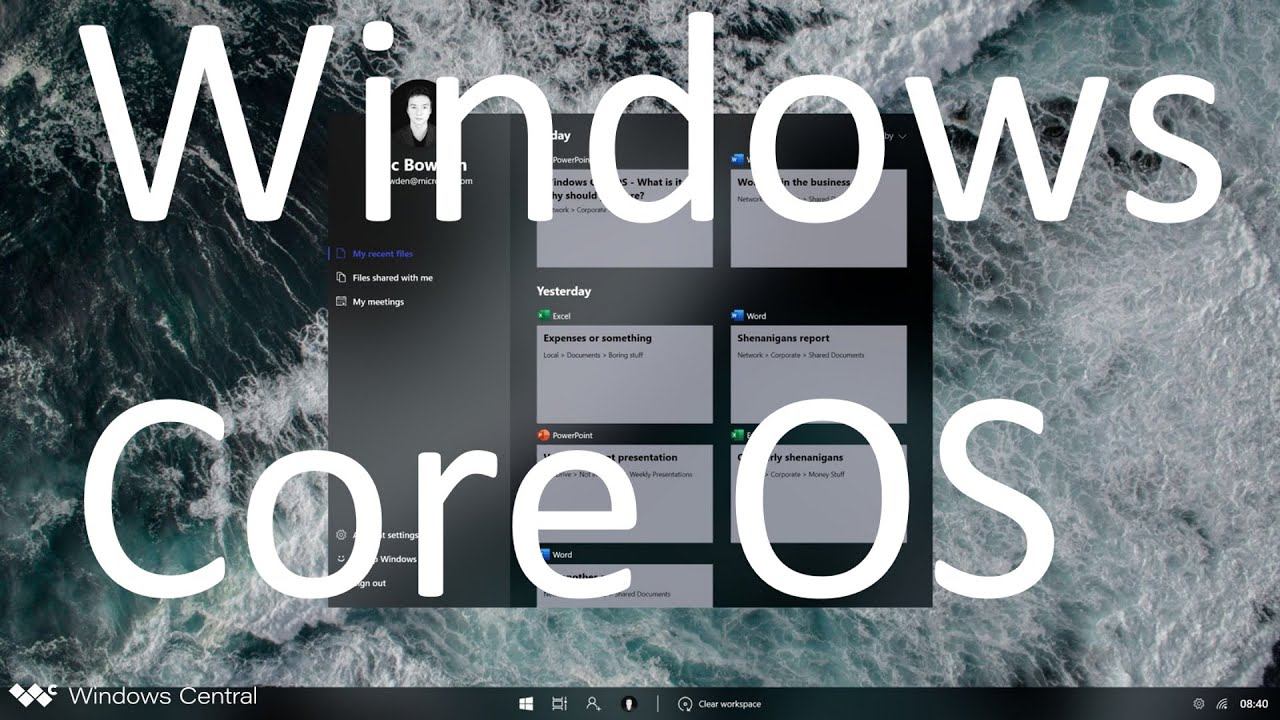Screen dimensions: 1280x720
Task: Open Files shared with me
Action: click(393, 278)
